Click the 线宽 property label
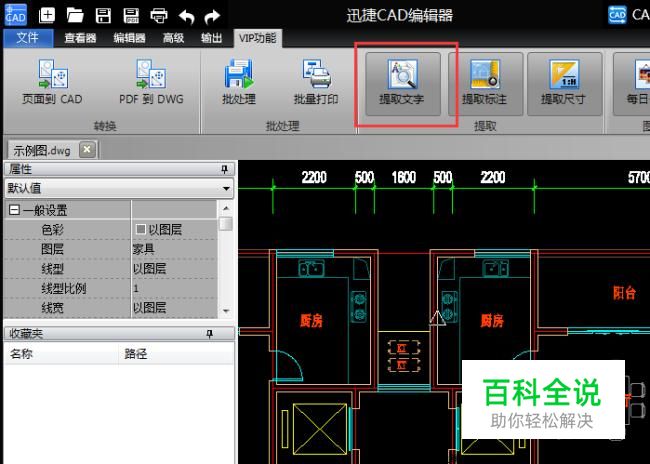The image size is (650, 464). coord(52,308)
